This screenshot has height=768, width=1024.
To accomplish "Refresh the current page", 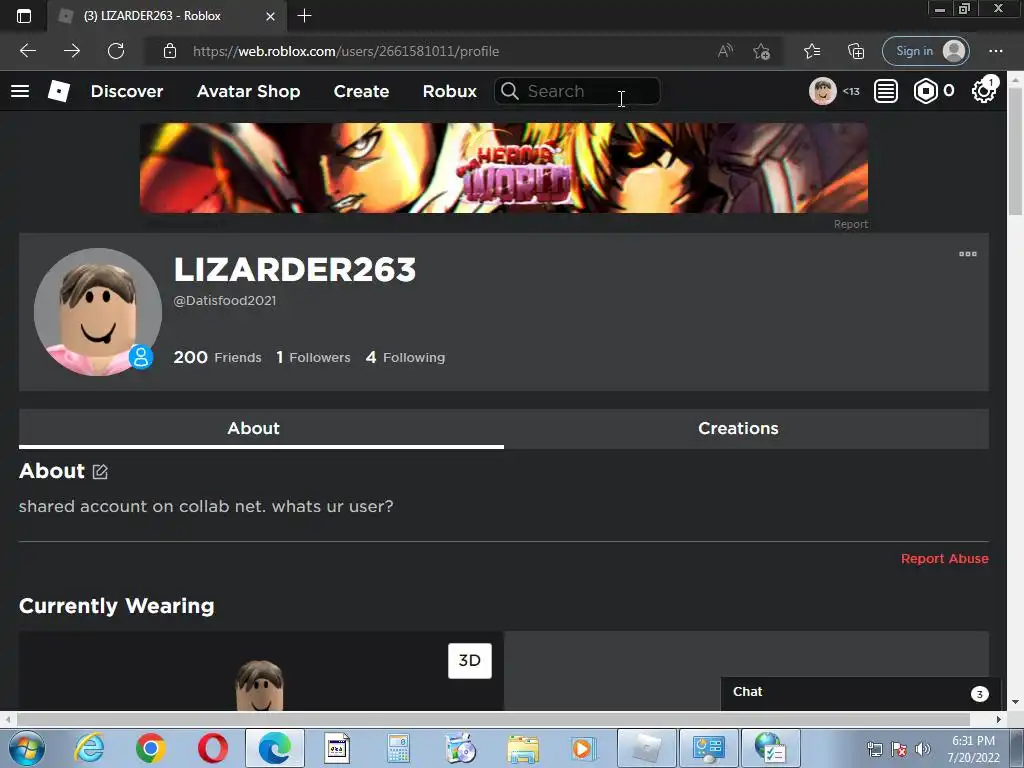I will [x=116, y=51].
